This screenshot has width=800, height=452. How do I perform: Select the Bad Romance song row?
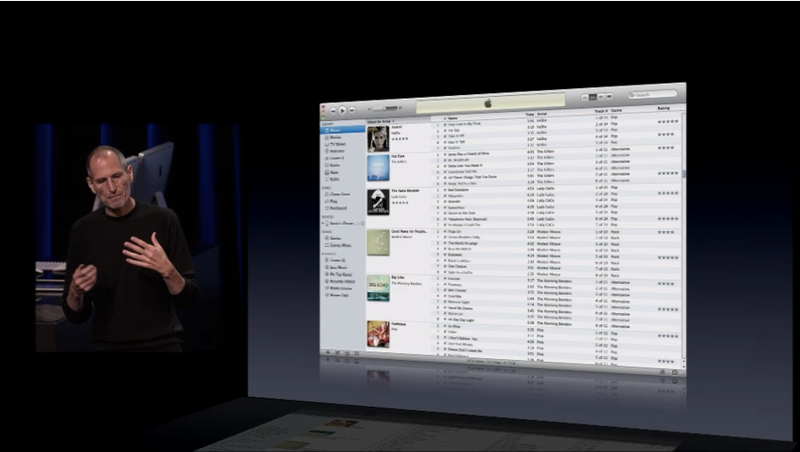[556, 189]
